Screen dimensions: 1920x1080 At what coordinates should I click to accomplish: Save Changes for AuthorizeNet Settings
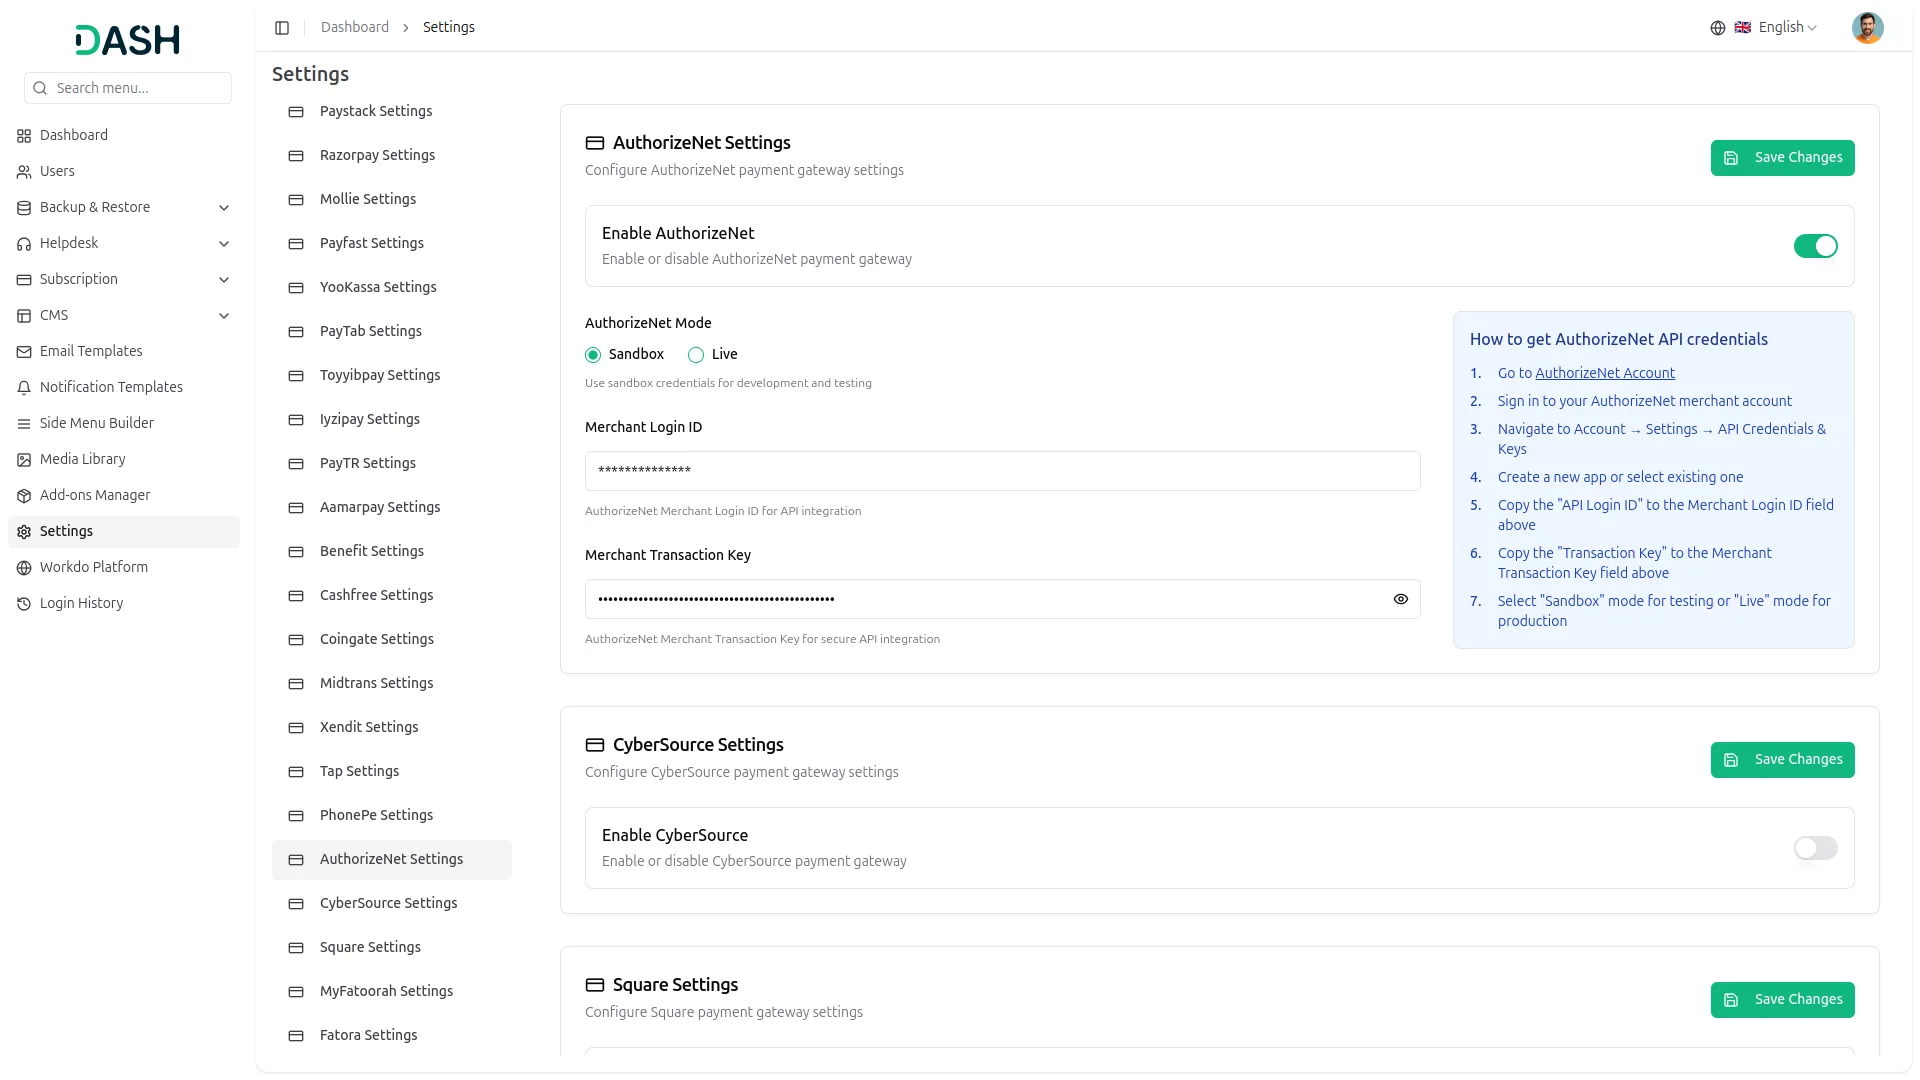(x=1782, y=158)
